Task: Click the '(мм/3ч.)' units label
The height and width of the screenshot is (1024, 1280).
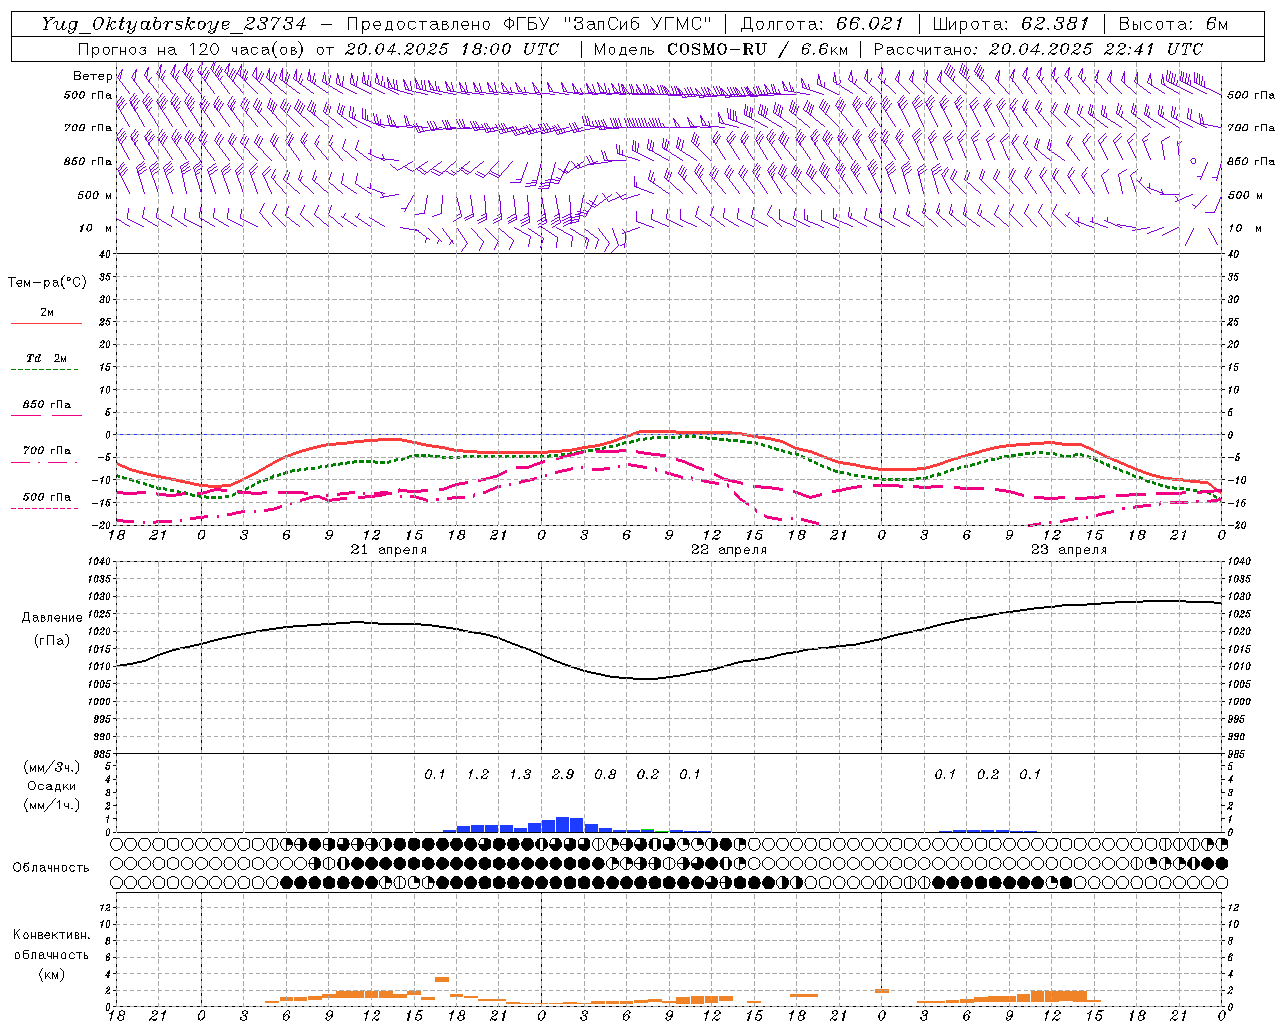Action: tap(52, 767)
